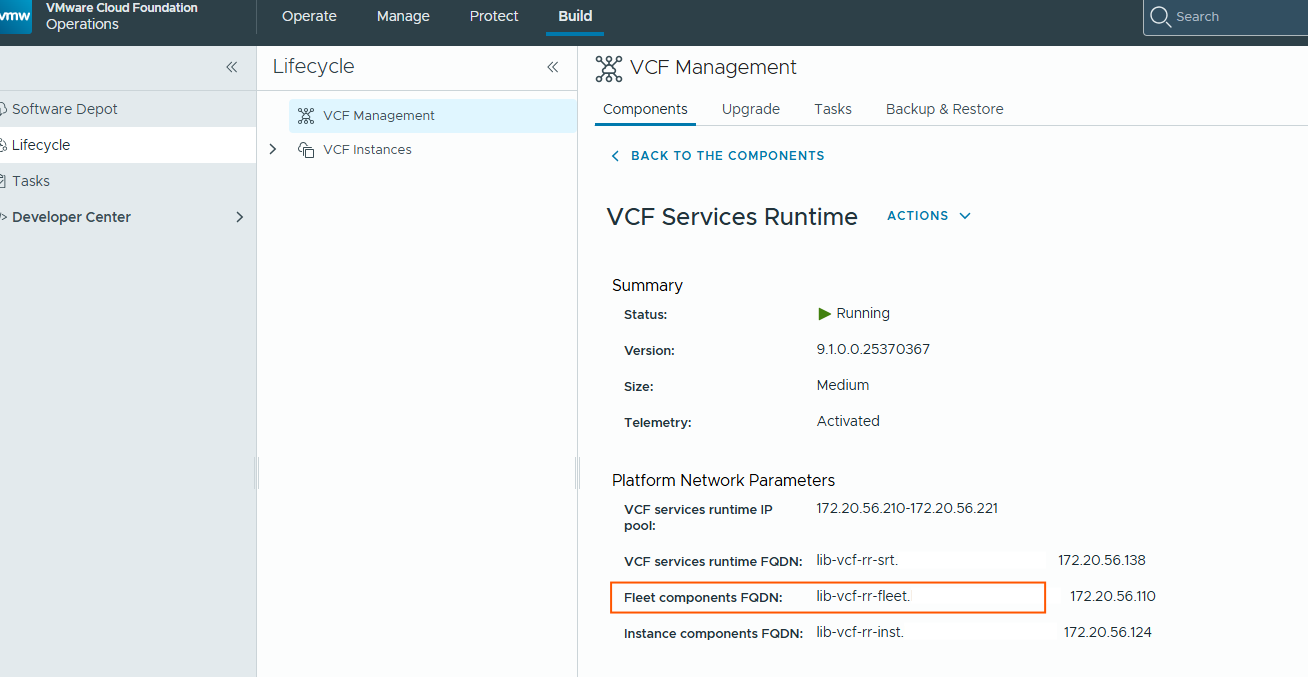
Task: Open Tasks in the left sidebar
Action: tap(128, 181)
